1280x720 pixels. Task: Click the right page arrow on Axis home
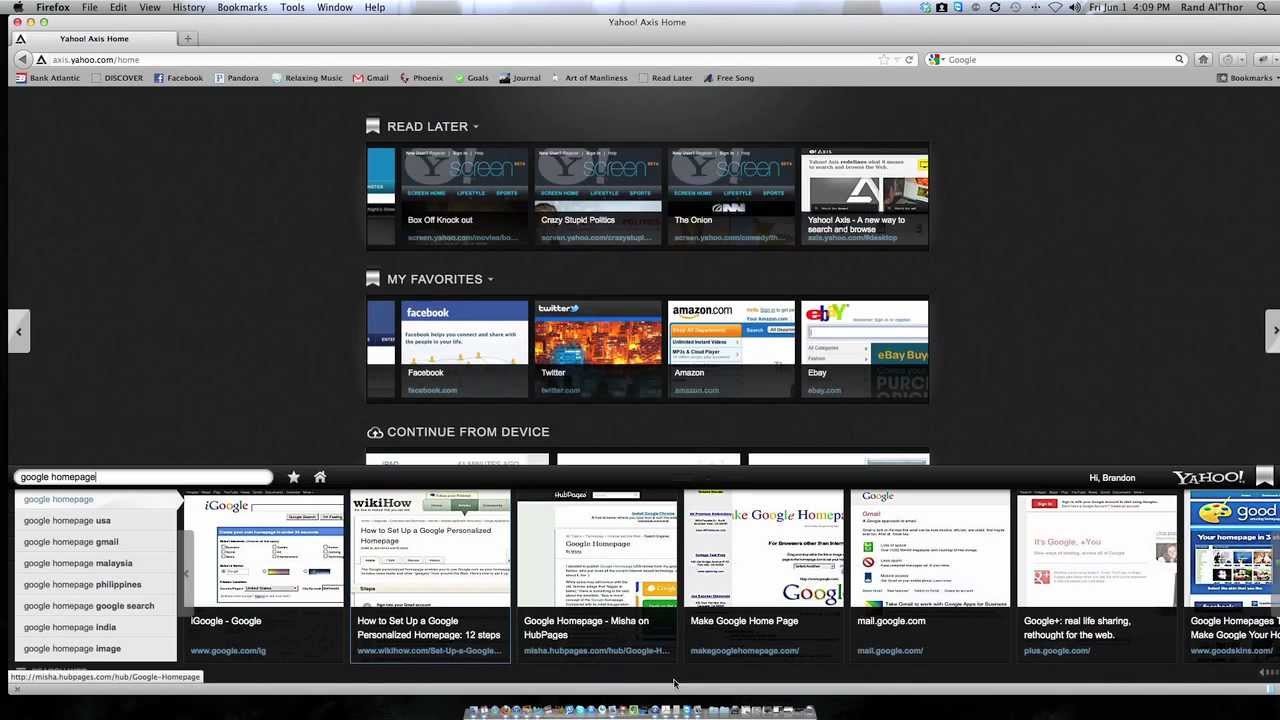1272,331
